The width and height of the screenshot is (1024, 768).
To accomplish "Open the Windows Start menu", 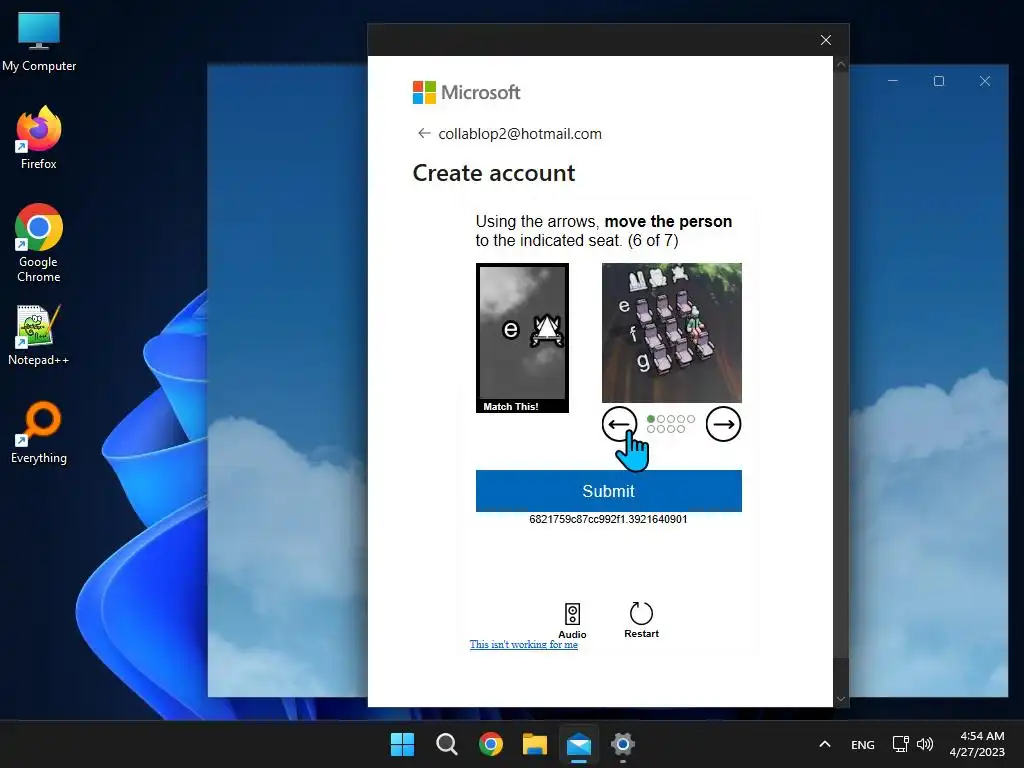I will 402,744.
